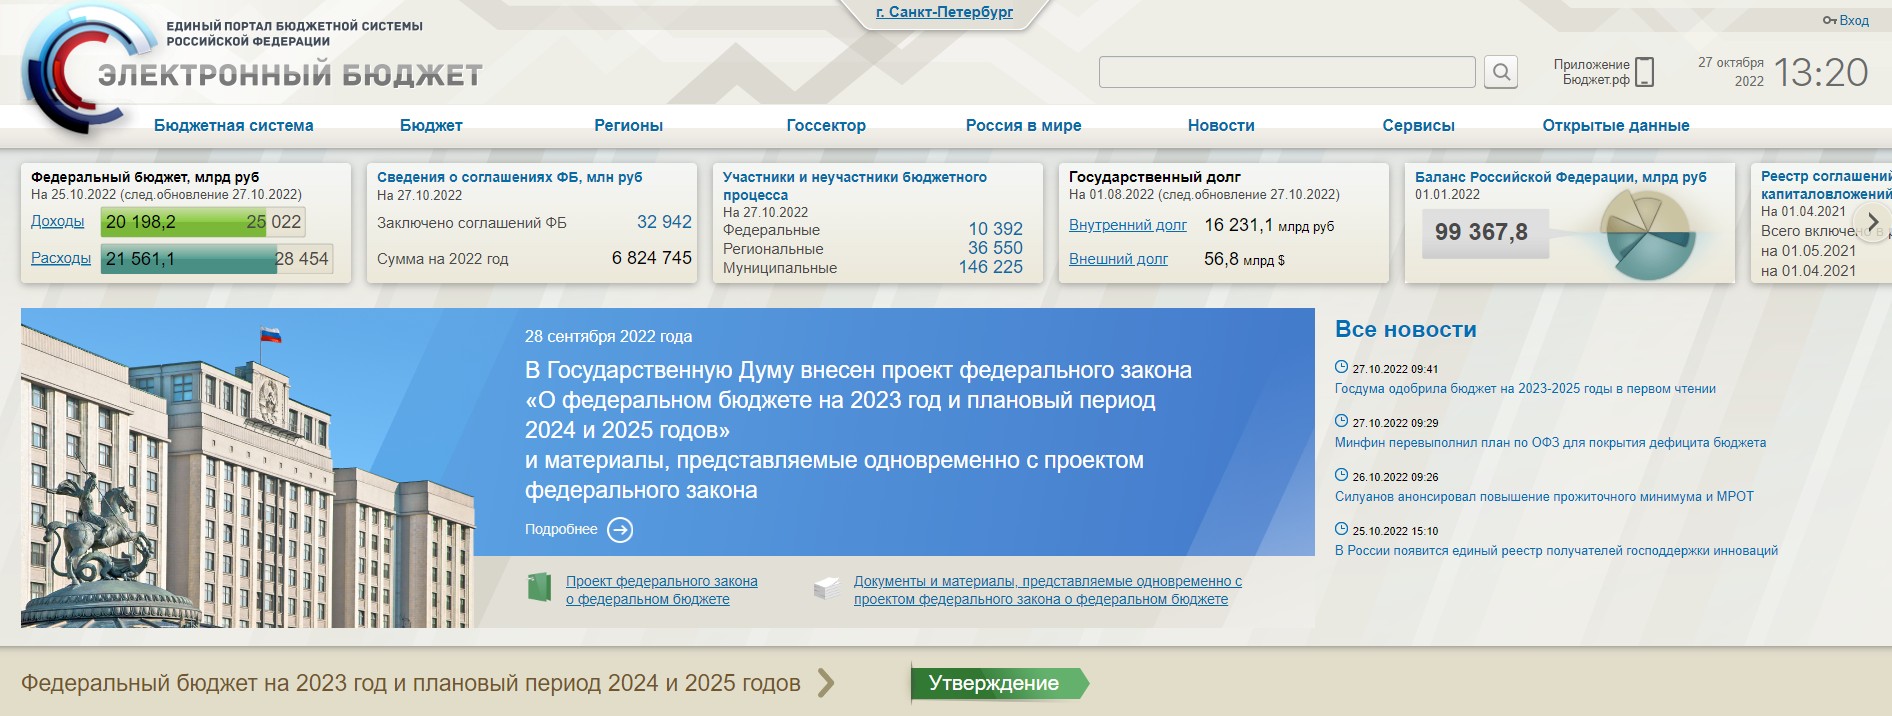Click the green book icon for Проект федерального закона

pyautogui.click(x=539, y=587)
